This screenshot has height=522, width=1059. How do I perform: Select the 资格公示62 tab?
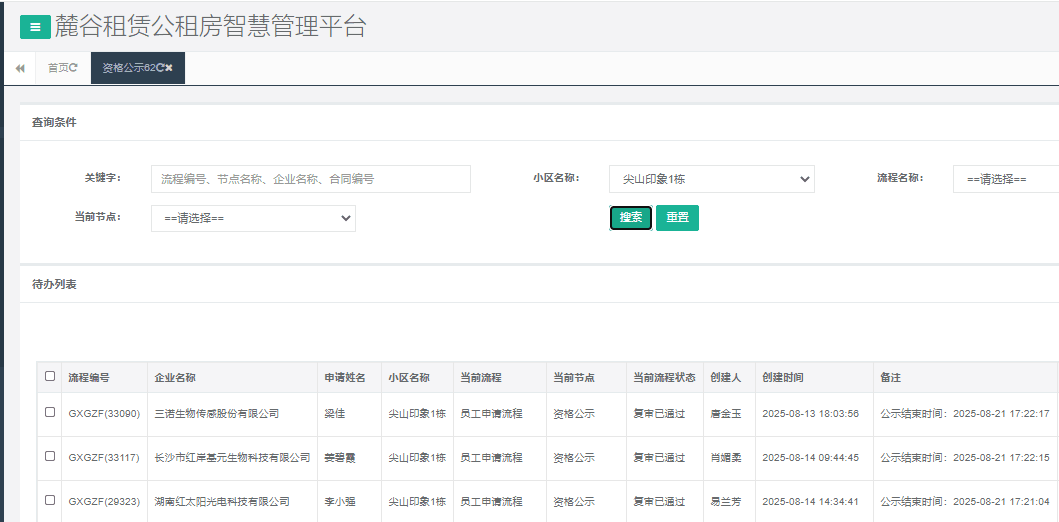pyautogui.click(x=128, y=68)
